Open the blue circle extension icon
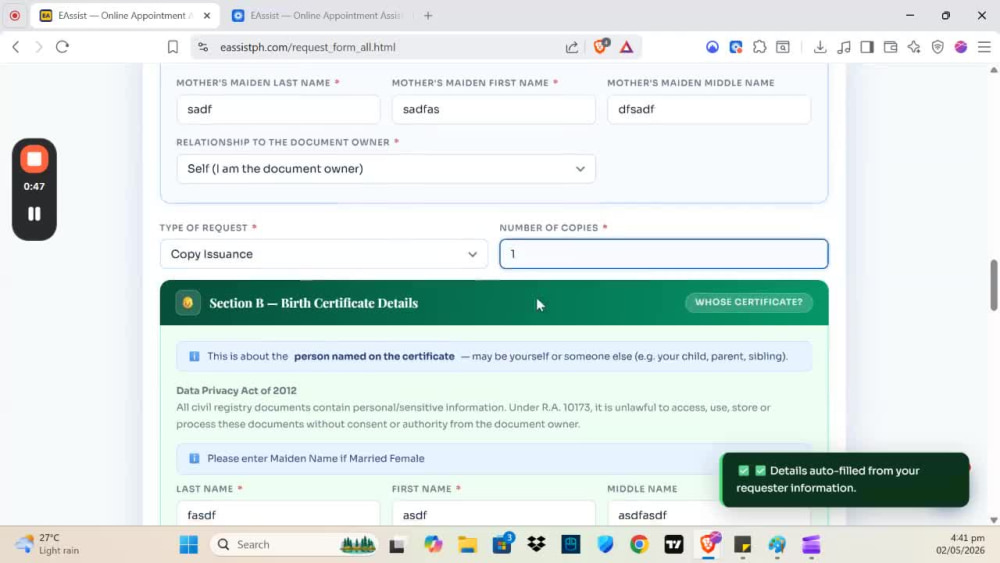Viewport: 1000px width, 563px height. pos(712,47)
